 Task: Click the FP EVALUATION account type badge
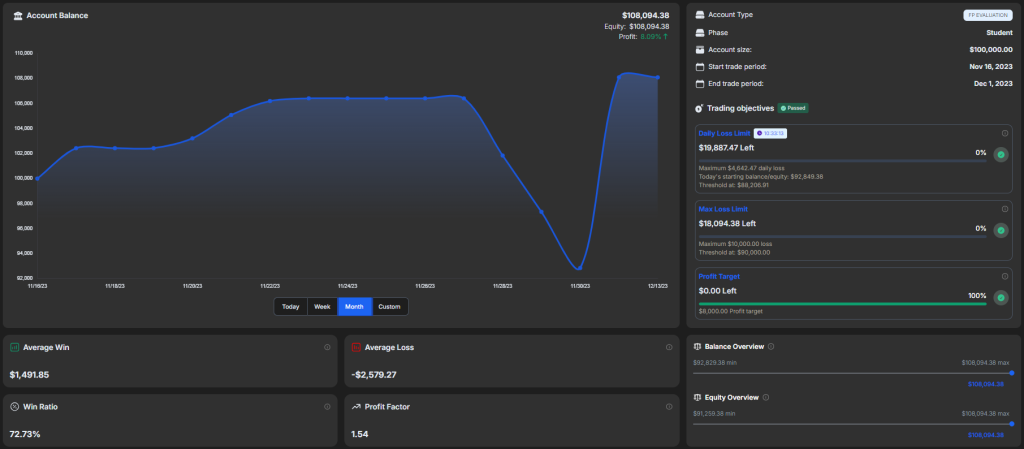pos(987,15)
